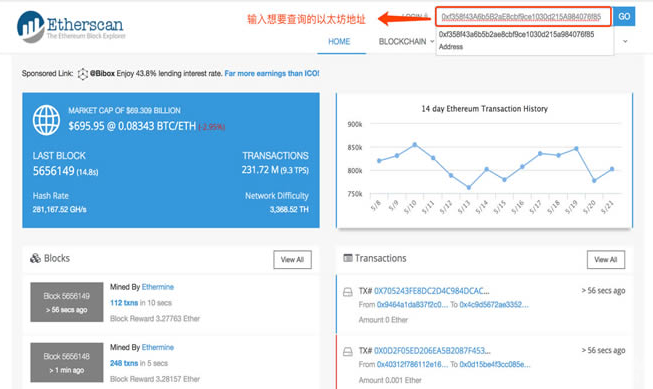
Task: Click the 5/19 data point on the chart
Action: (x=576, y=149)
